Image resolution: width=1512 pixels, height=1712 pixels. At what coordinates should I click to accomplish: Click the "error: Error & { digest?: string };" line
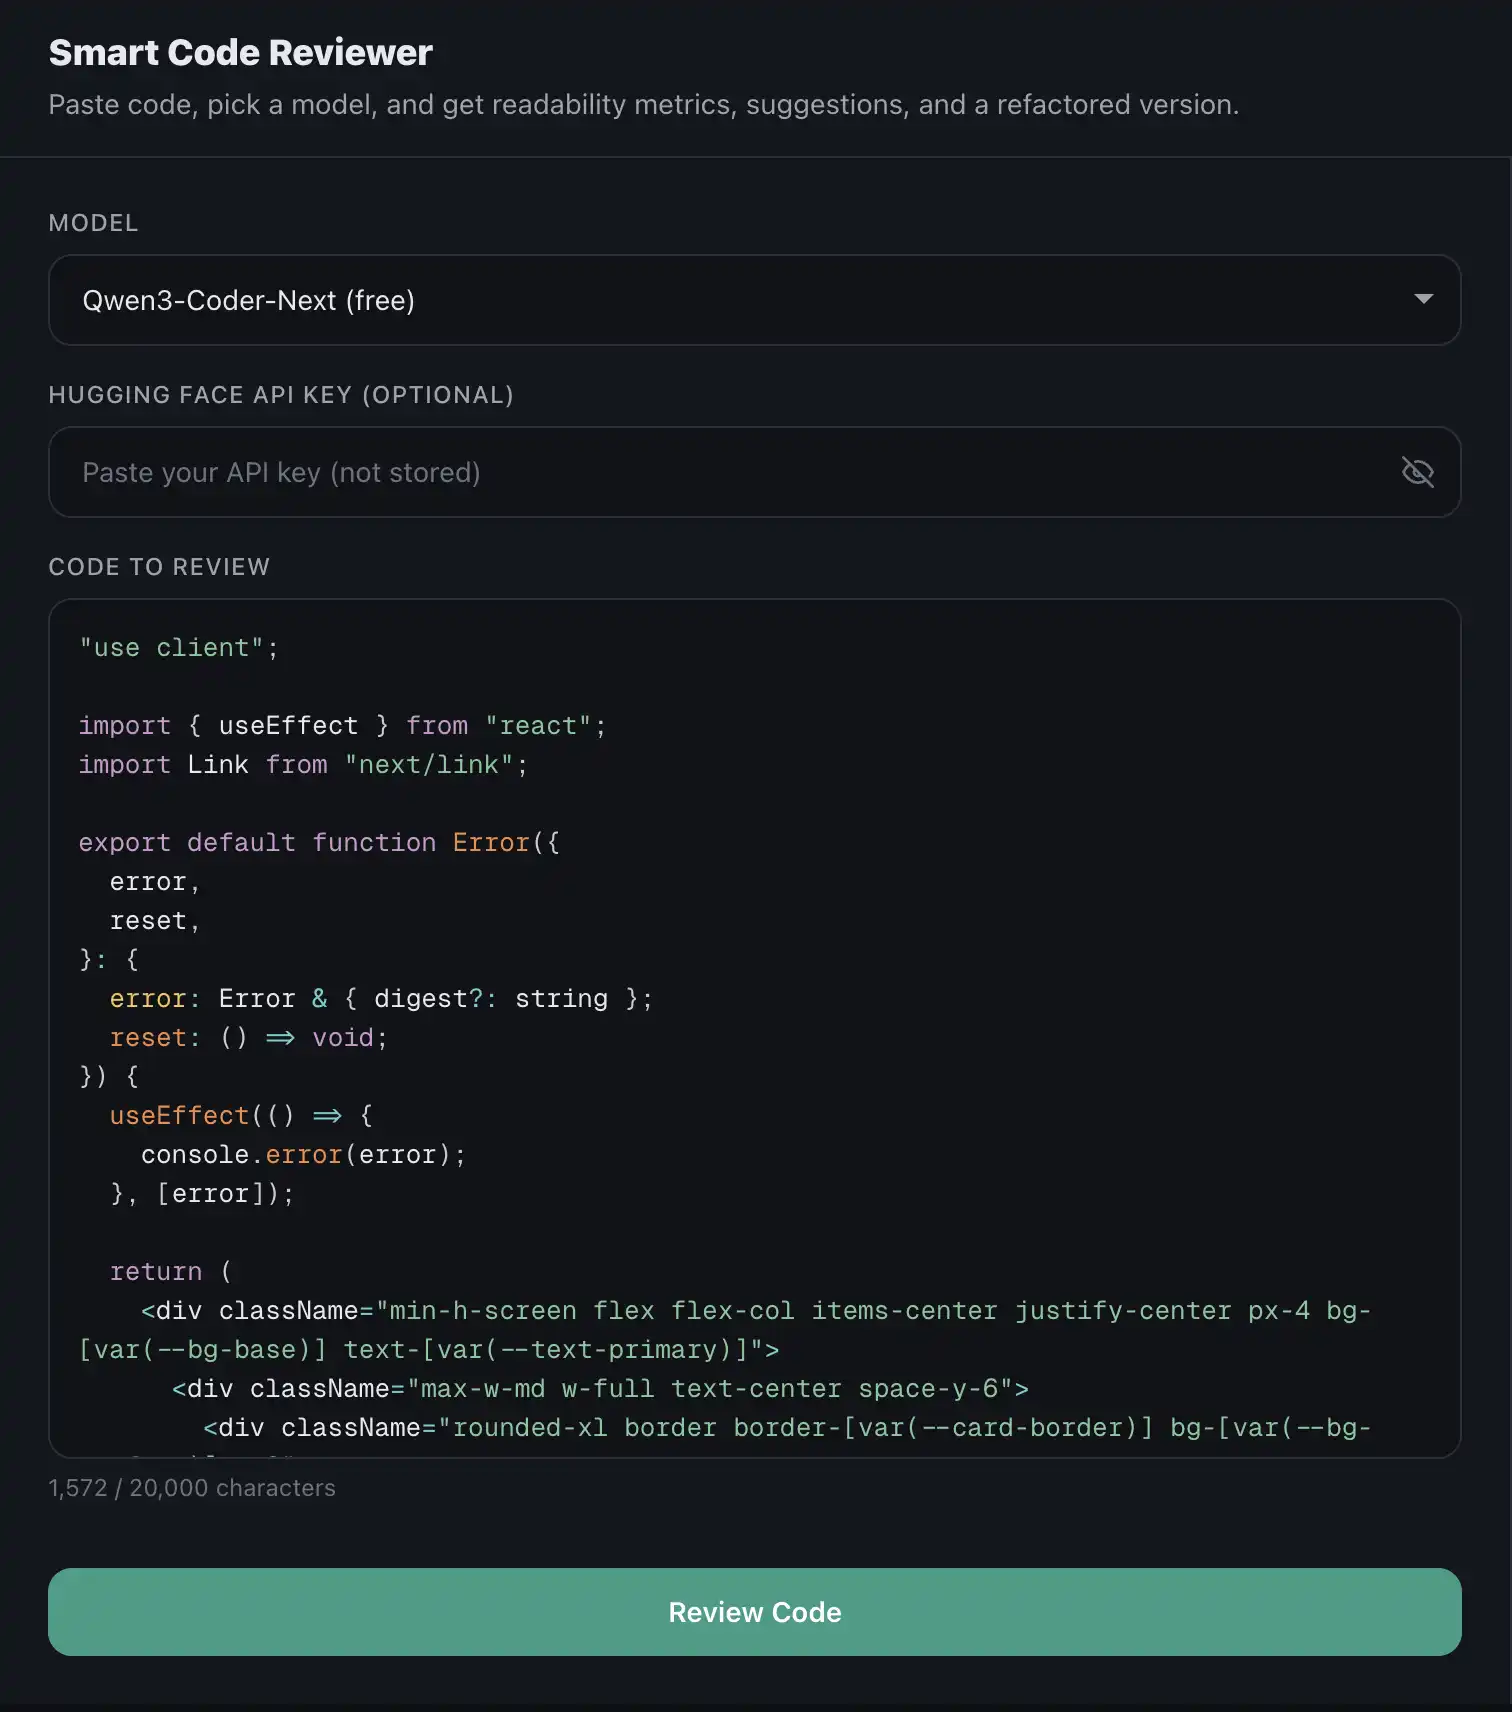tap(381, 999)
